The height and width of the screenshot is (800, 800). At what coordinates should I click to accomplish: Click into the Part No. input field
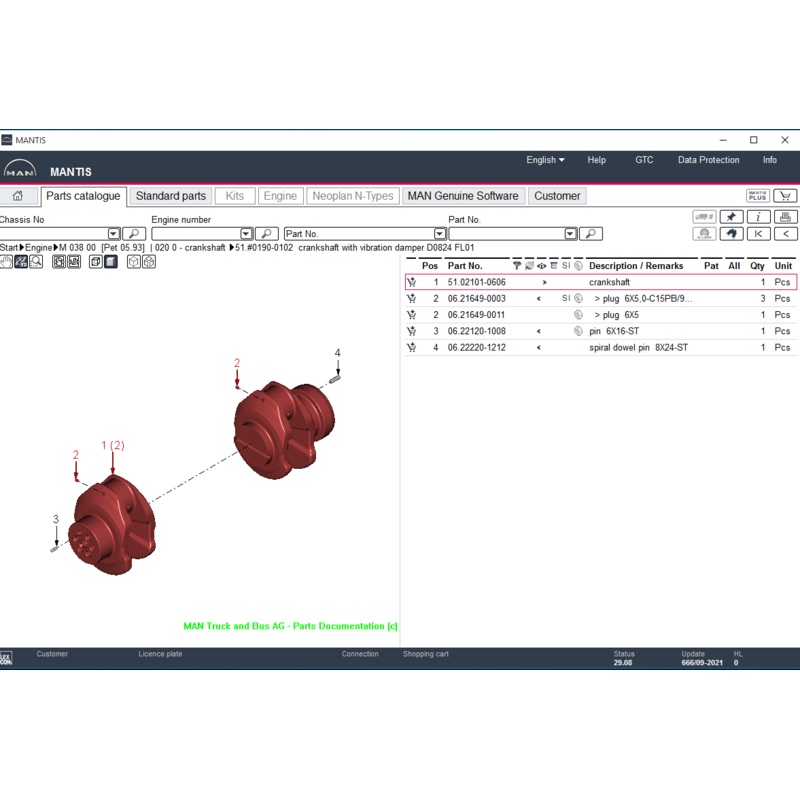[507, 234]
